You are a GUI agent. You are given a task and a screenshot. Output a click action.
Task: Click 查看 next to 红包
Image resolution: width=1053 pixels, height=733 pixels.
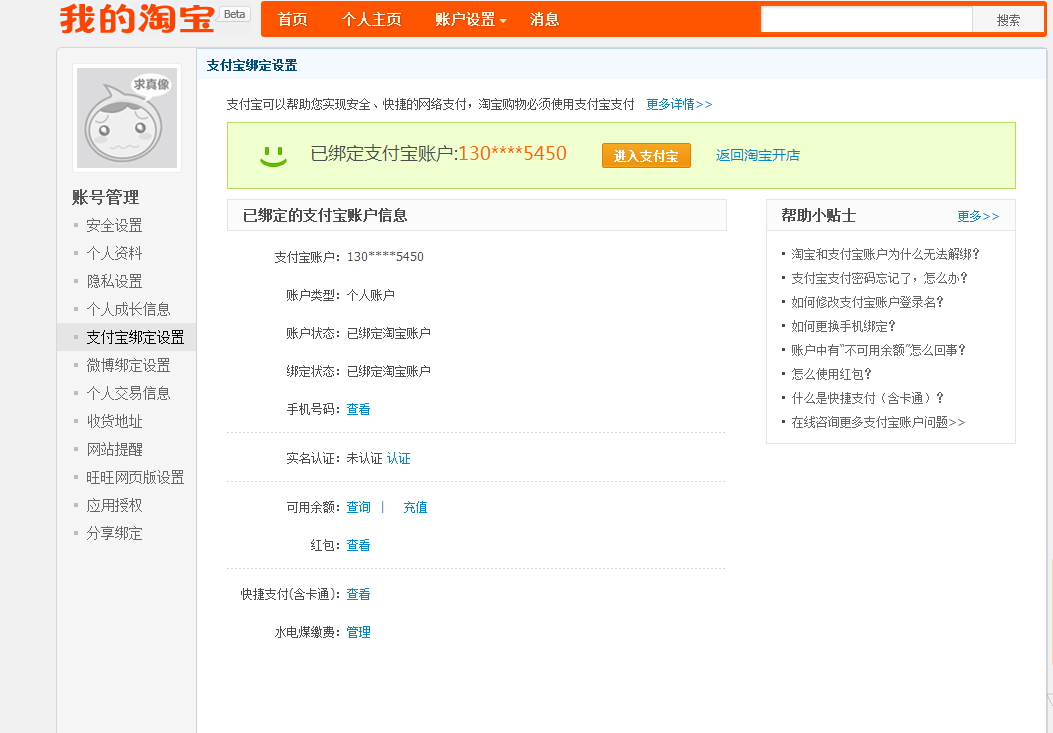tap(358, 546)
